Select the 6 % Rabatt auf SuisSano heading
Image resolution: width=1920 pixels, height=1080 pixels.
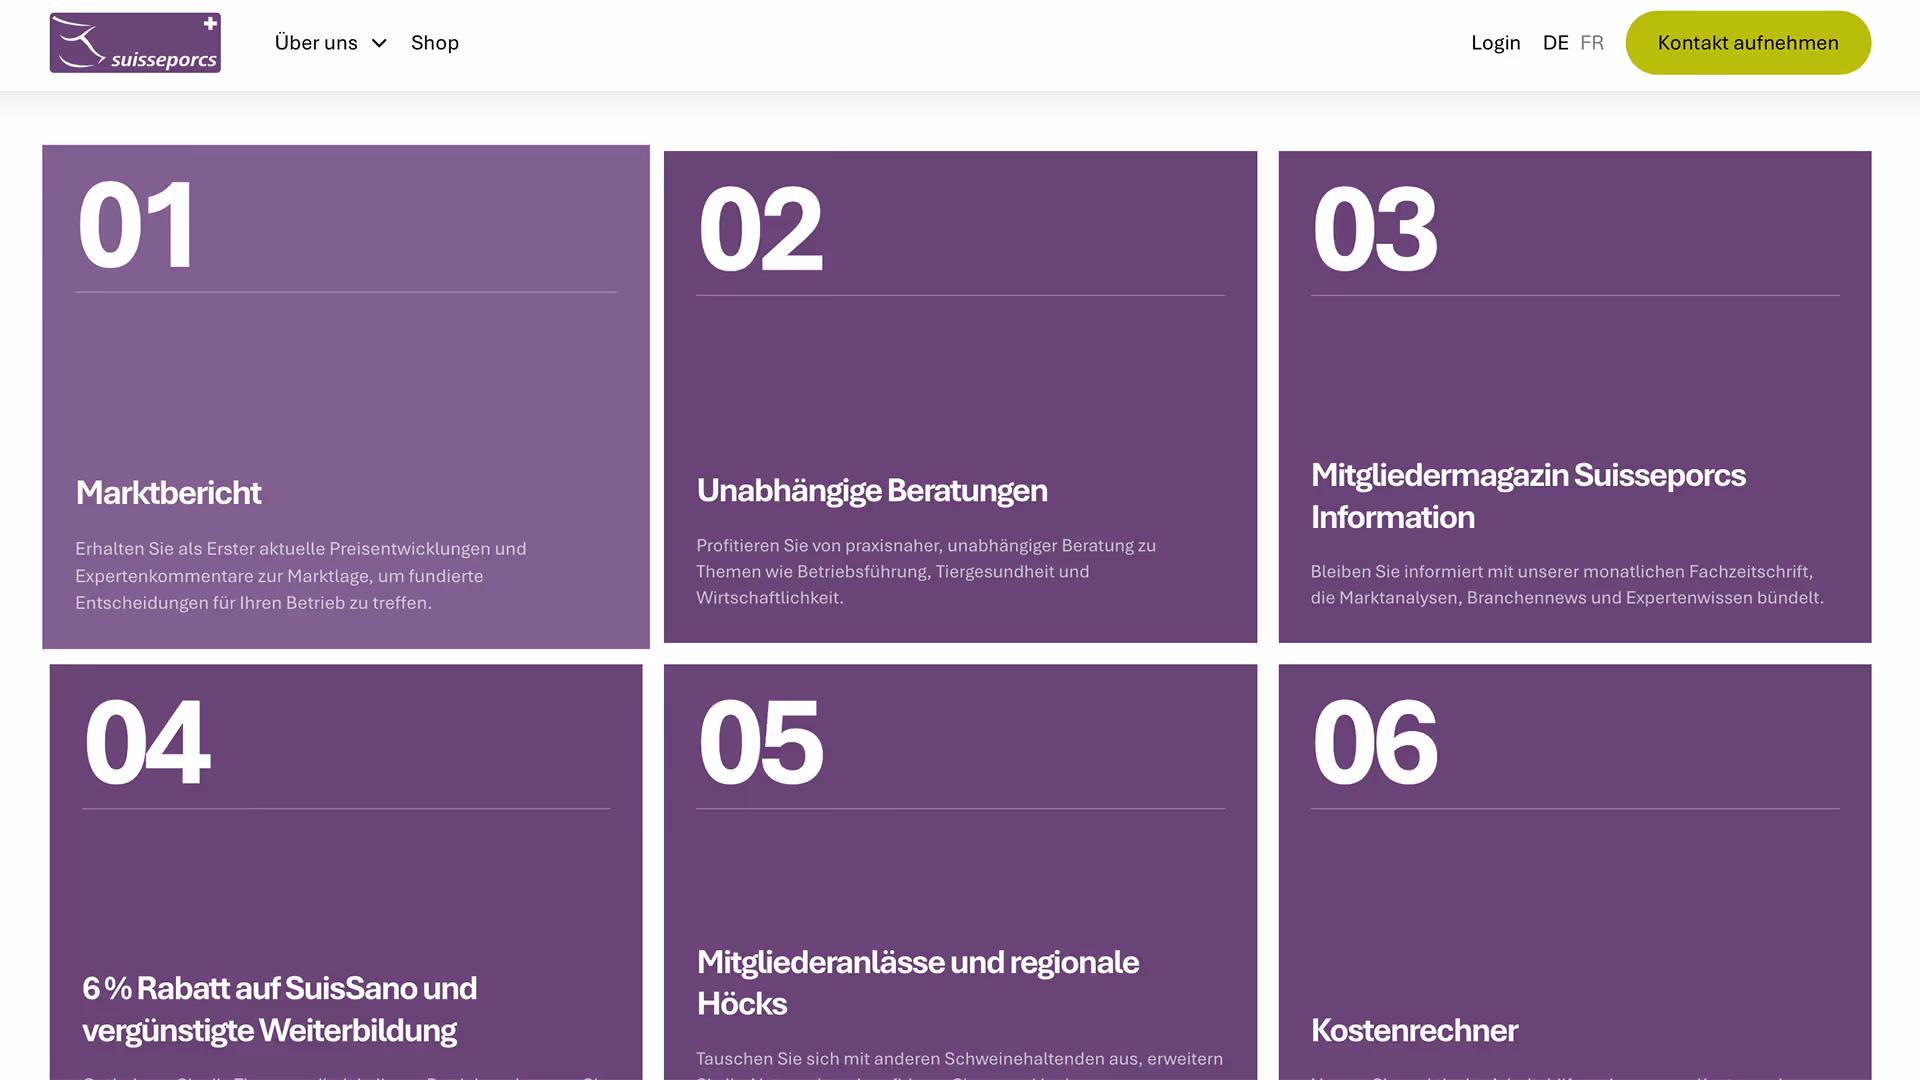279,1008
